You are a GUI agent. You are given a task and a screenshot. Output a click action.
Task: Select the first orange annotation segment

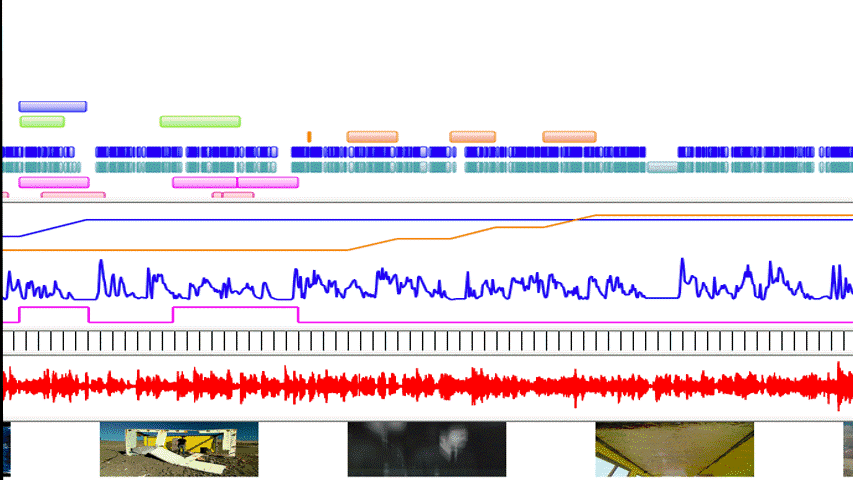pyautogui.click(x=372, y=136)
